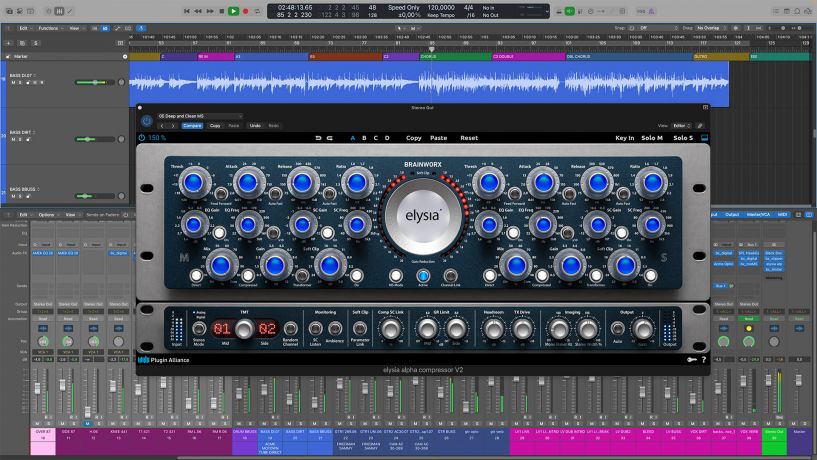Toggle the Soft Clip Parameter Link button
The image size is (817, 460).
(360, 328)
